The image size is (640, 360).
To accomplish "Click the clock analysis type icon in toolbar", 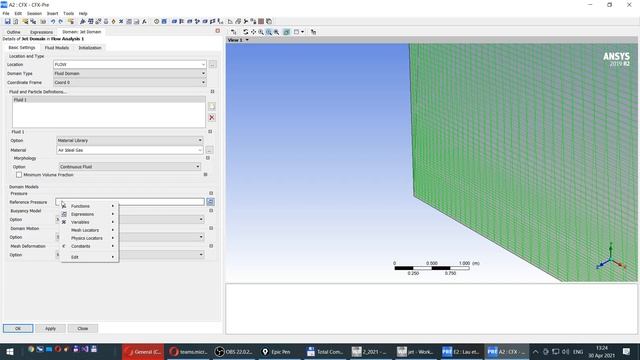I will click(x=156, y=21).
